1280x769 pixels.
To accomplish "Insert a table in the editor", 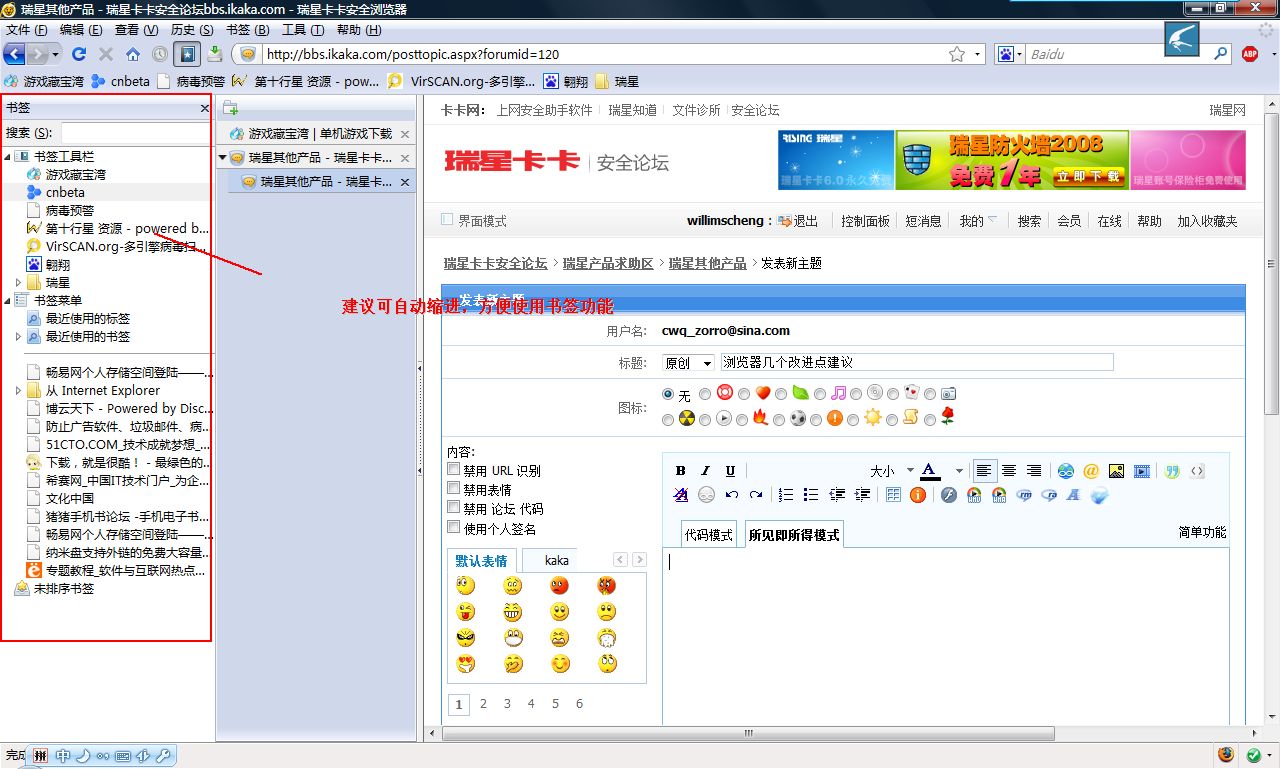I will (x=893, y=495).
